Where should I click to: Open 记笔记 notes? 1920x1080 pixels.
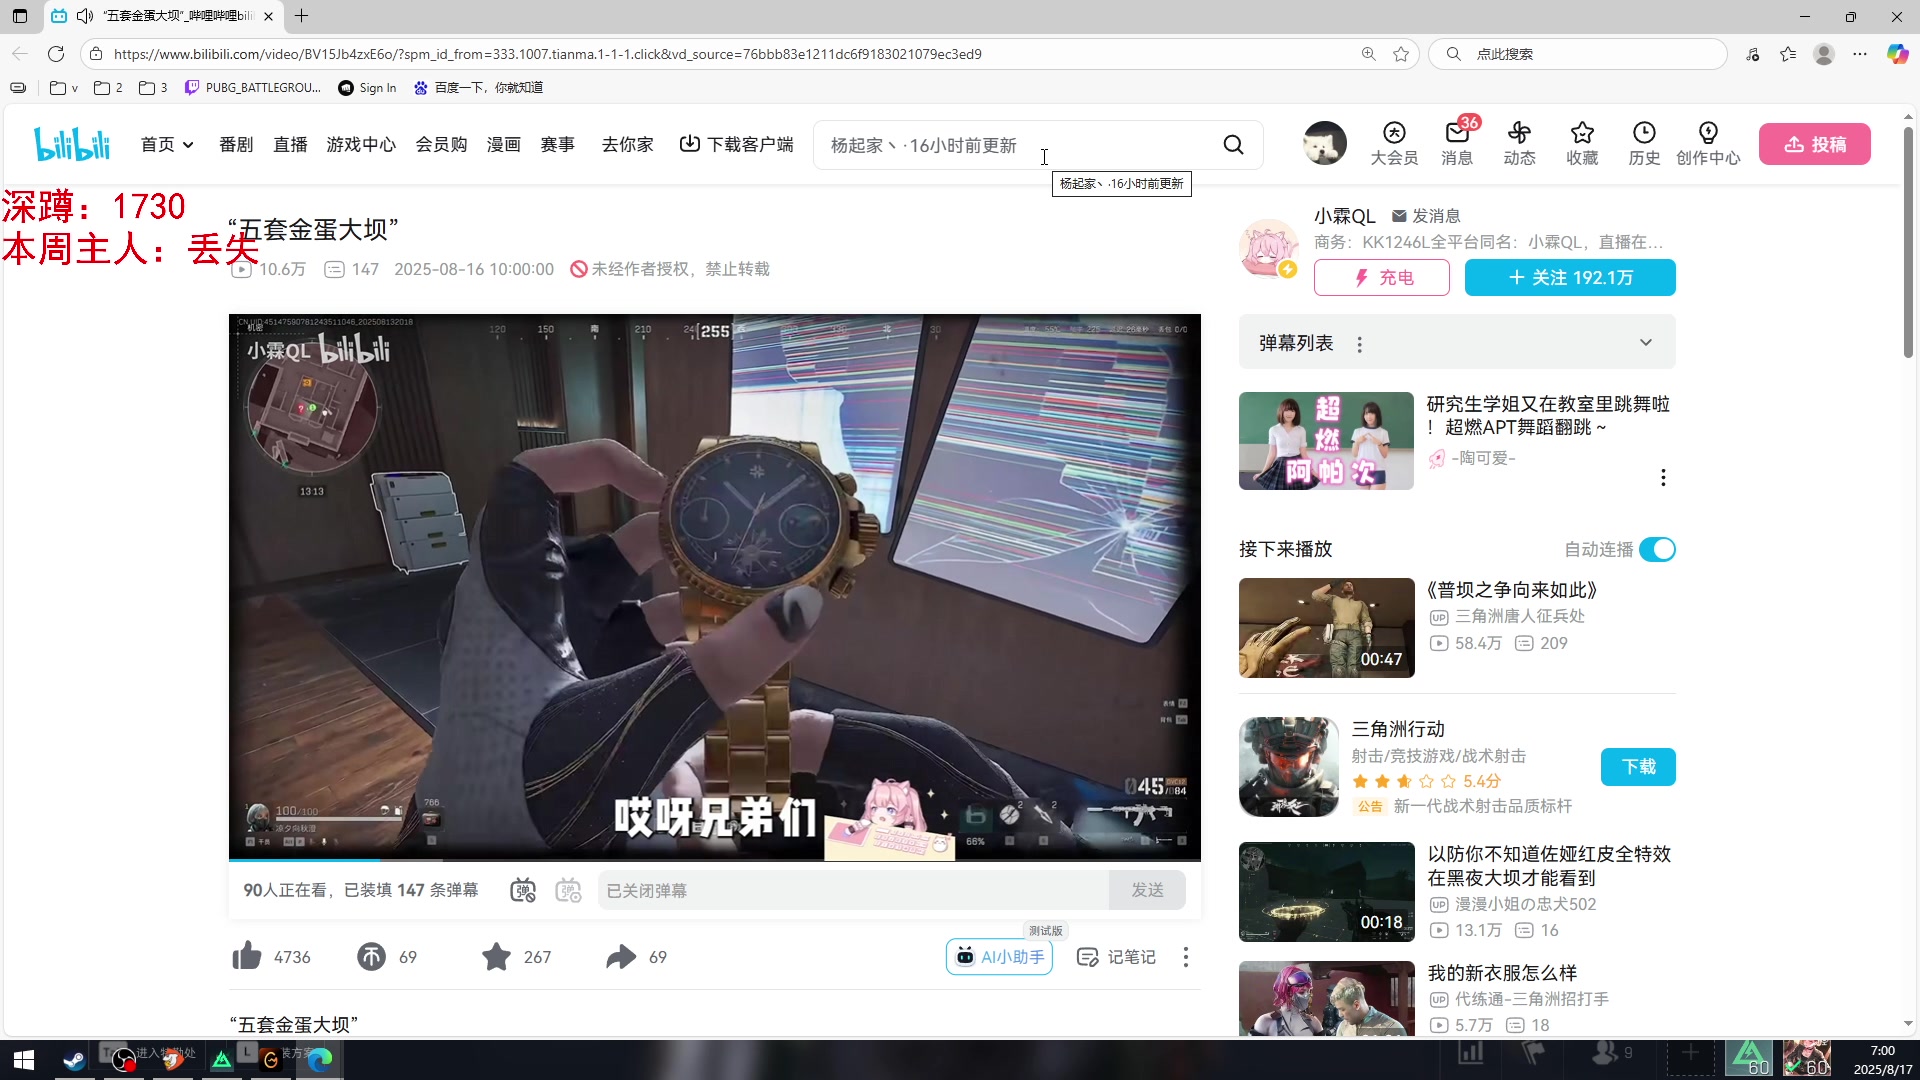(x=1116, y=957)
